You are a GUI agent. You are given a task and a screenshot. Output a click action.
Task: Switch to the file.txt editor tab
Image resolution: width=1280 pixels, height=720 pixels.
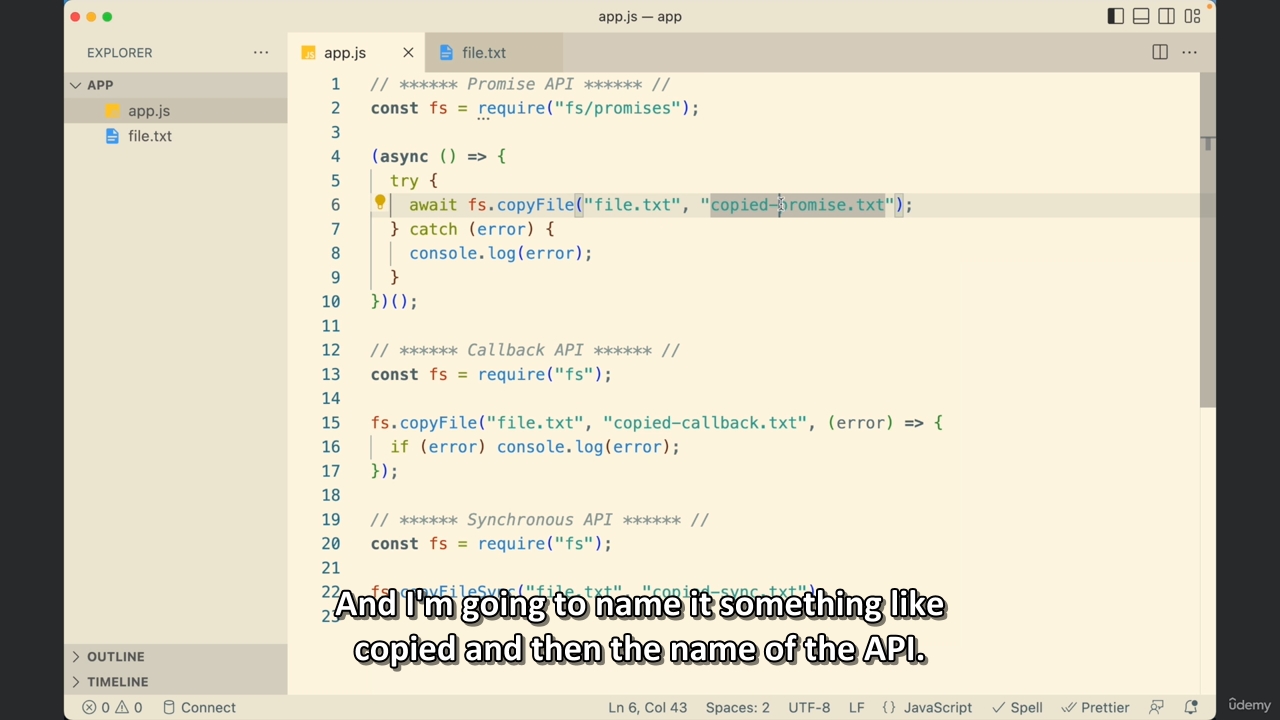pyautogui.click(x=493, y=52)
